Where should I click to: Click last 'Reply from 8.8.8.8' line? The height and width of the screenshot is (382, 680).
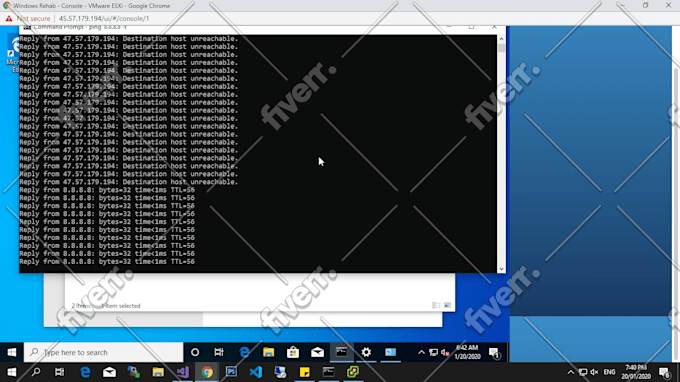click(x=107, y=261)
